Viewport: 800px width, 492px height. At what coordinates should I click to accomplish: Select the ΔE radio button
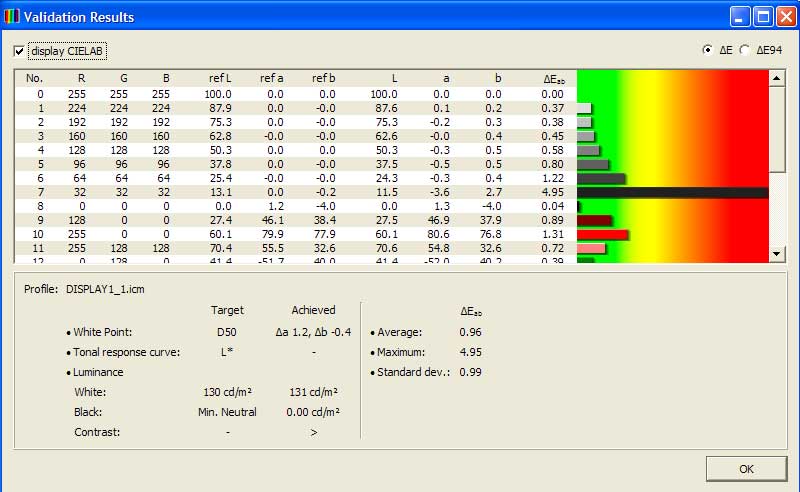[x=707, y=50]
